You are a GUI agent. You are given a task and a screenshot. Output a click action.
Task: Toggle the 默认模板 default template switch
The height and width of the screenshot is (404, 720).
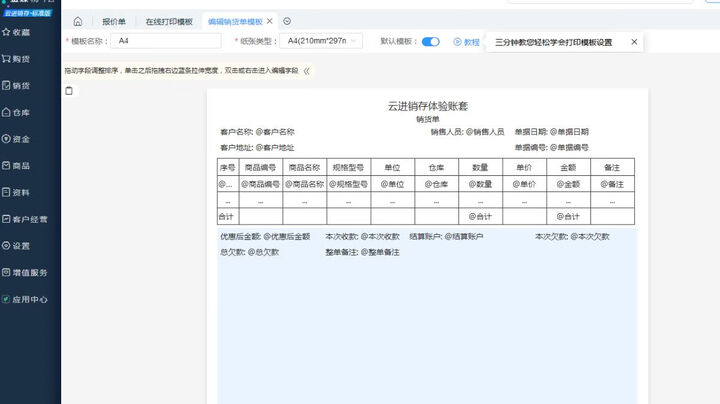point(430,42)
